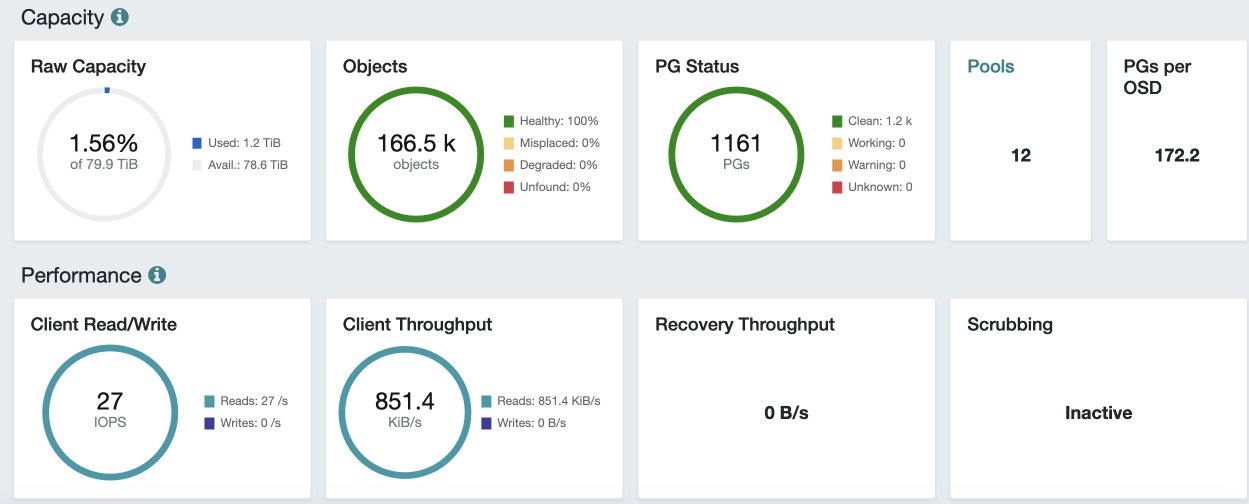Click the Client Read/Write Writes legend swatch

209,423
